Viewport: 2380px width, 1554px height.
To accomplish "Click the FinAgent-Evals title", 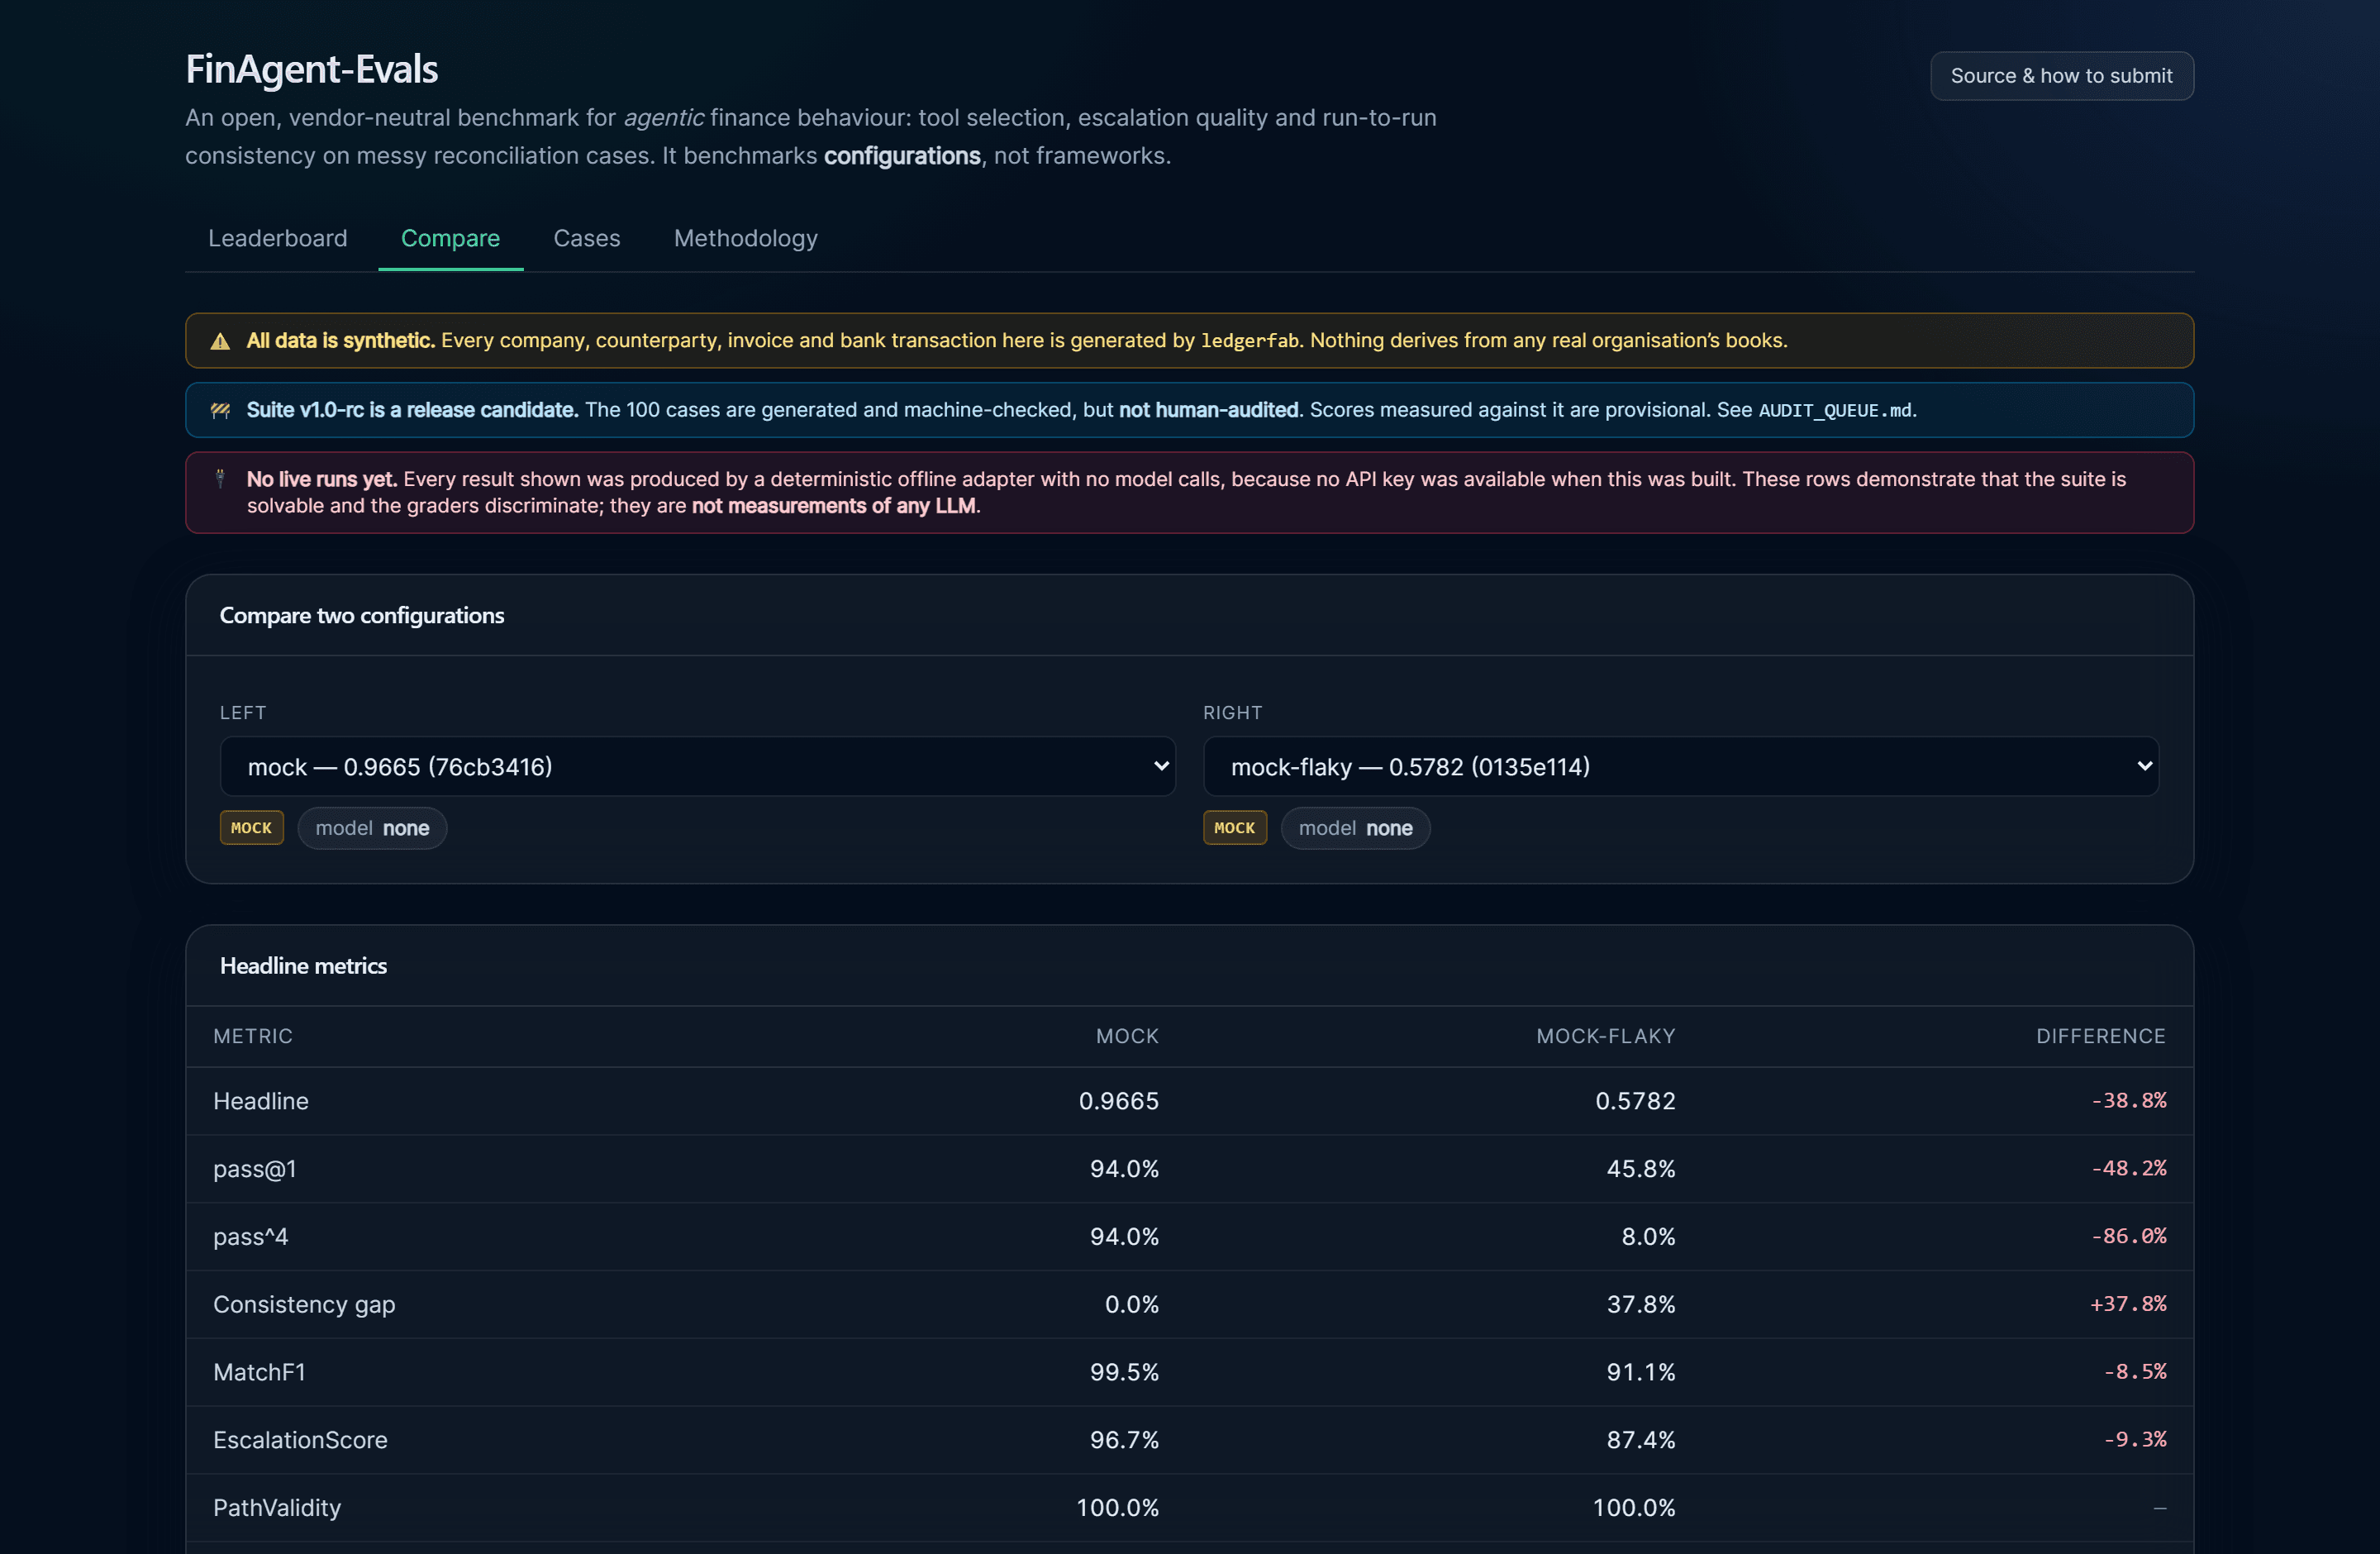I will pyautogui.click(x=312, y=69).
